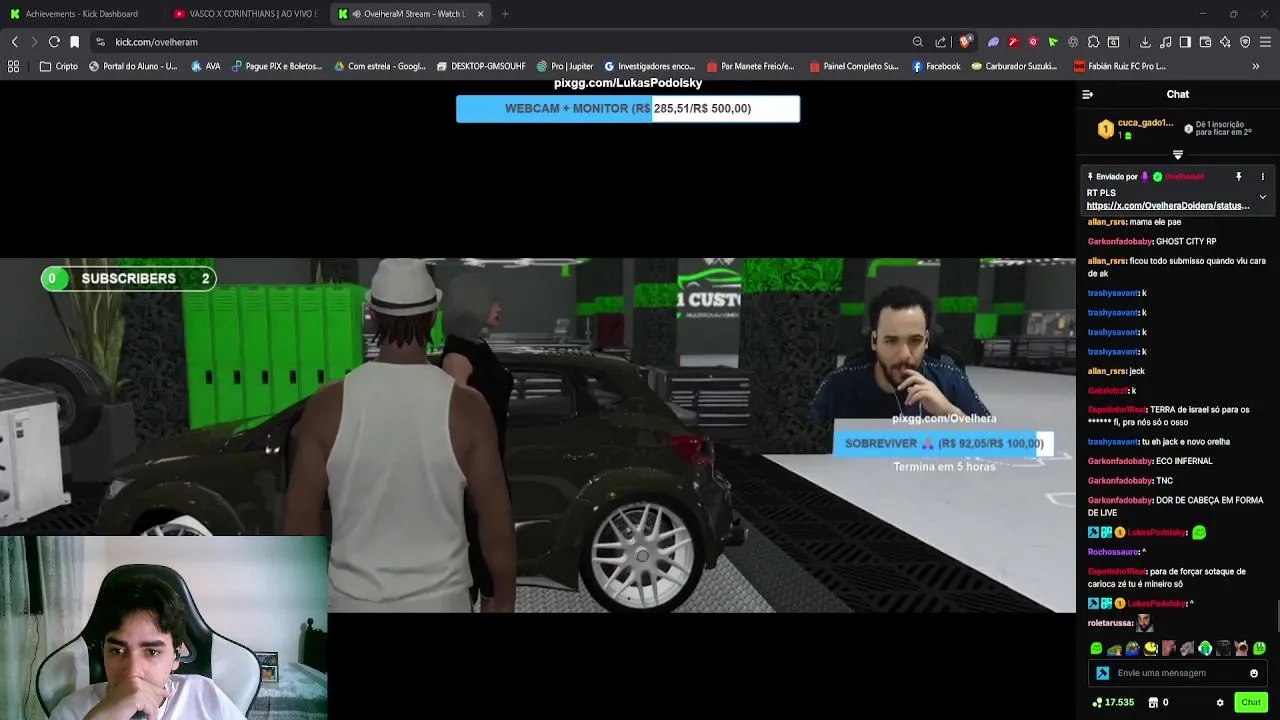Screen dimensions: 1280x720
Task: Click username roletarussa in chat
Action: tap(1110, 623)
